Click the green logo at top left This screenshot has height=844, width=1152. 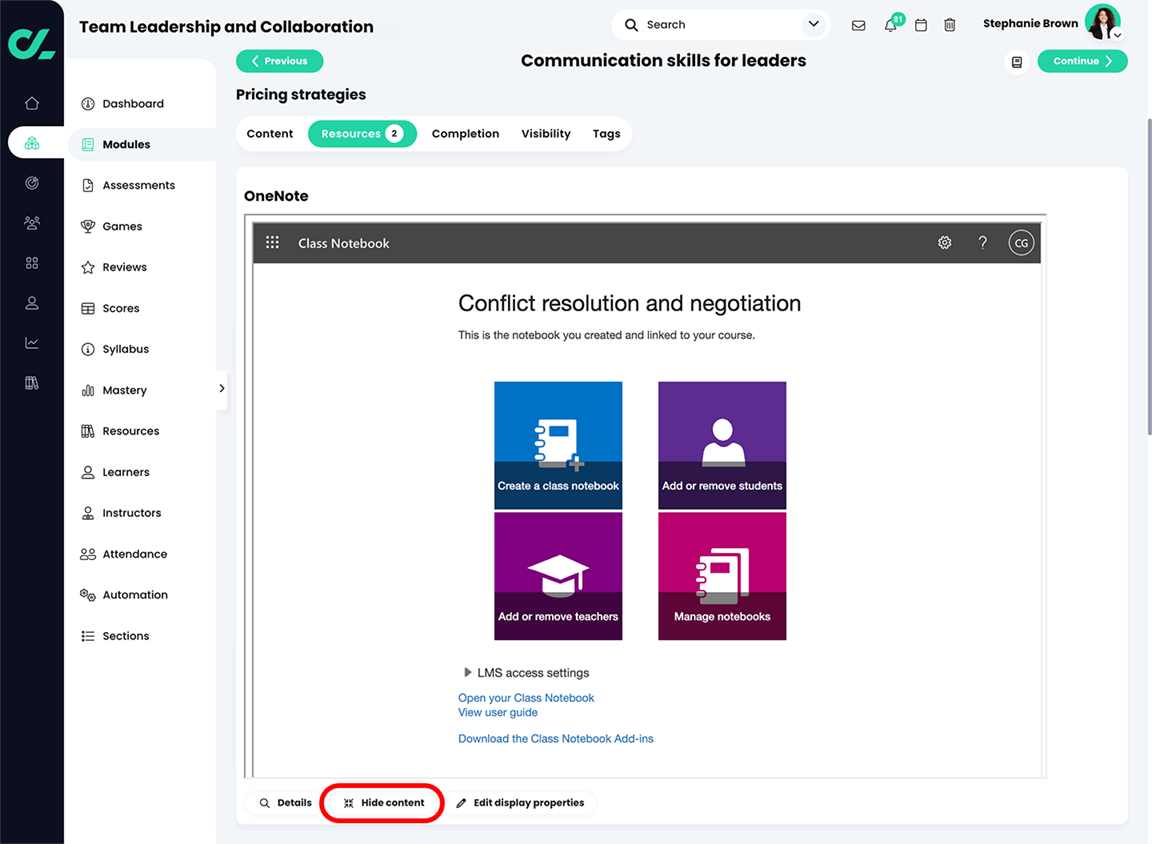pos(32,43)
